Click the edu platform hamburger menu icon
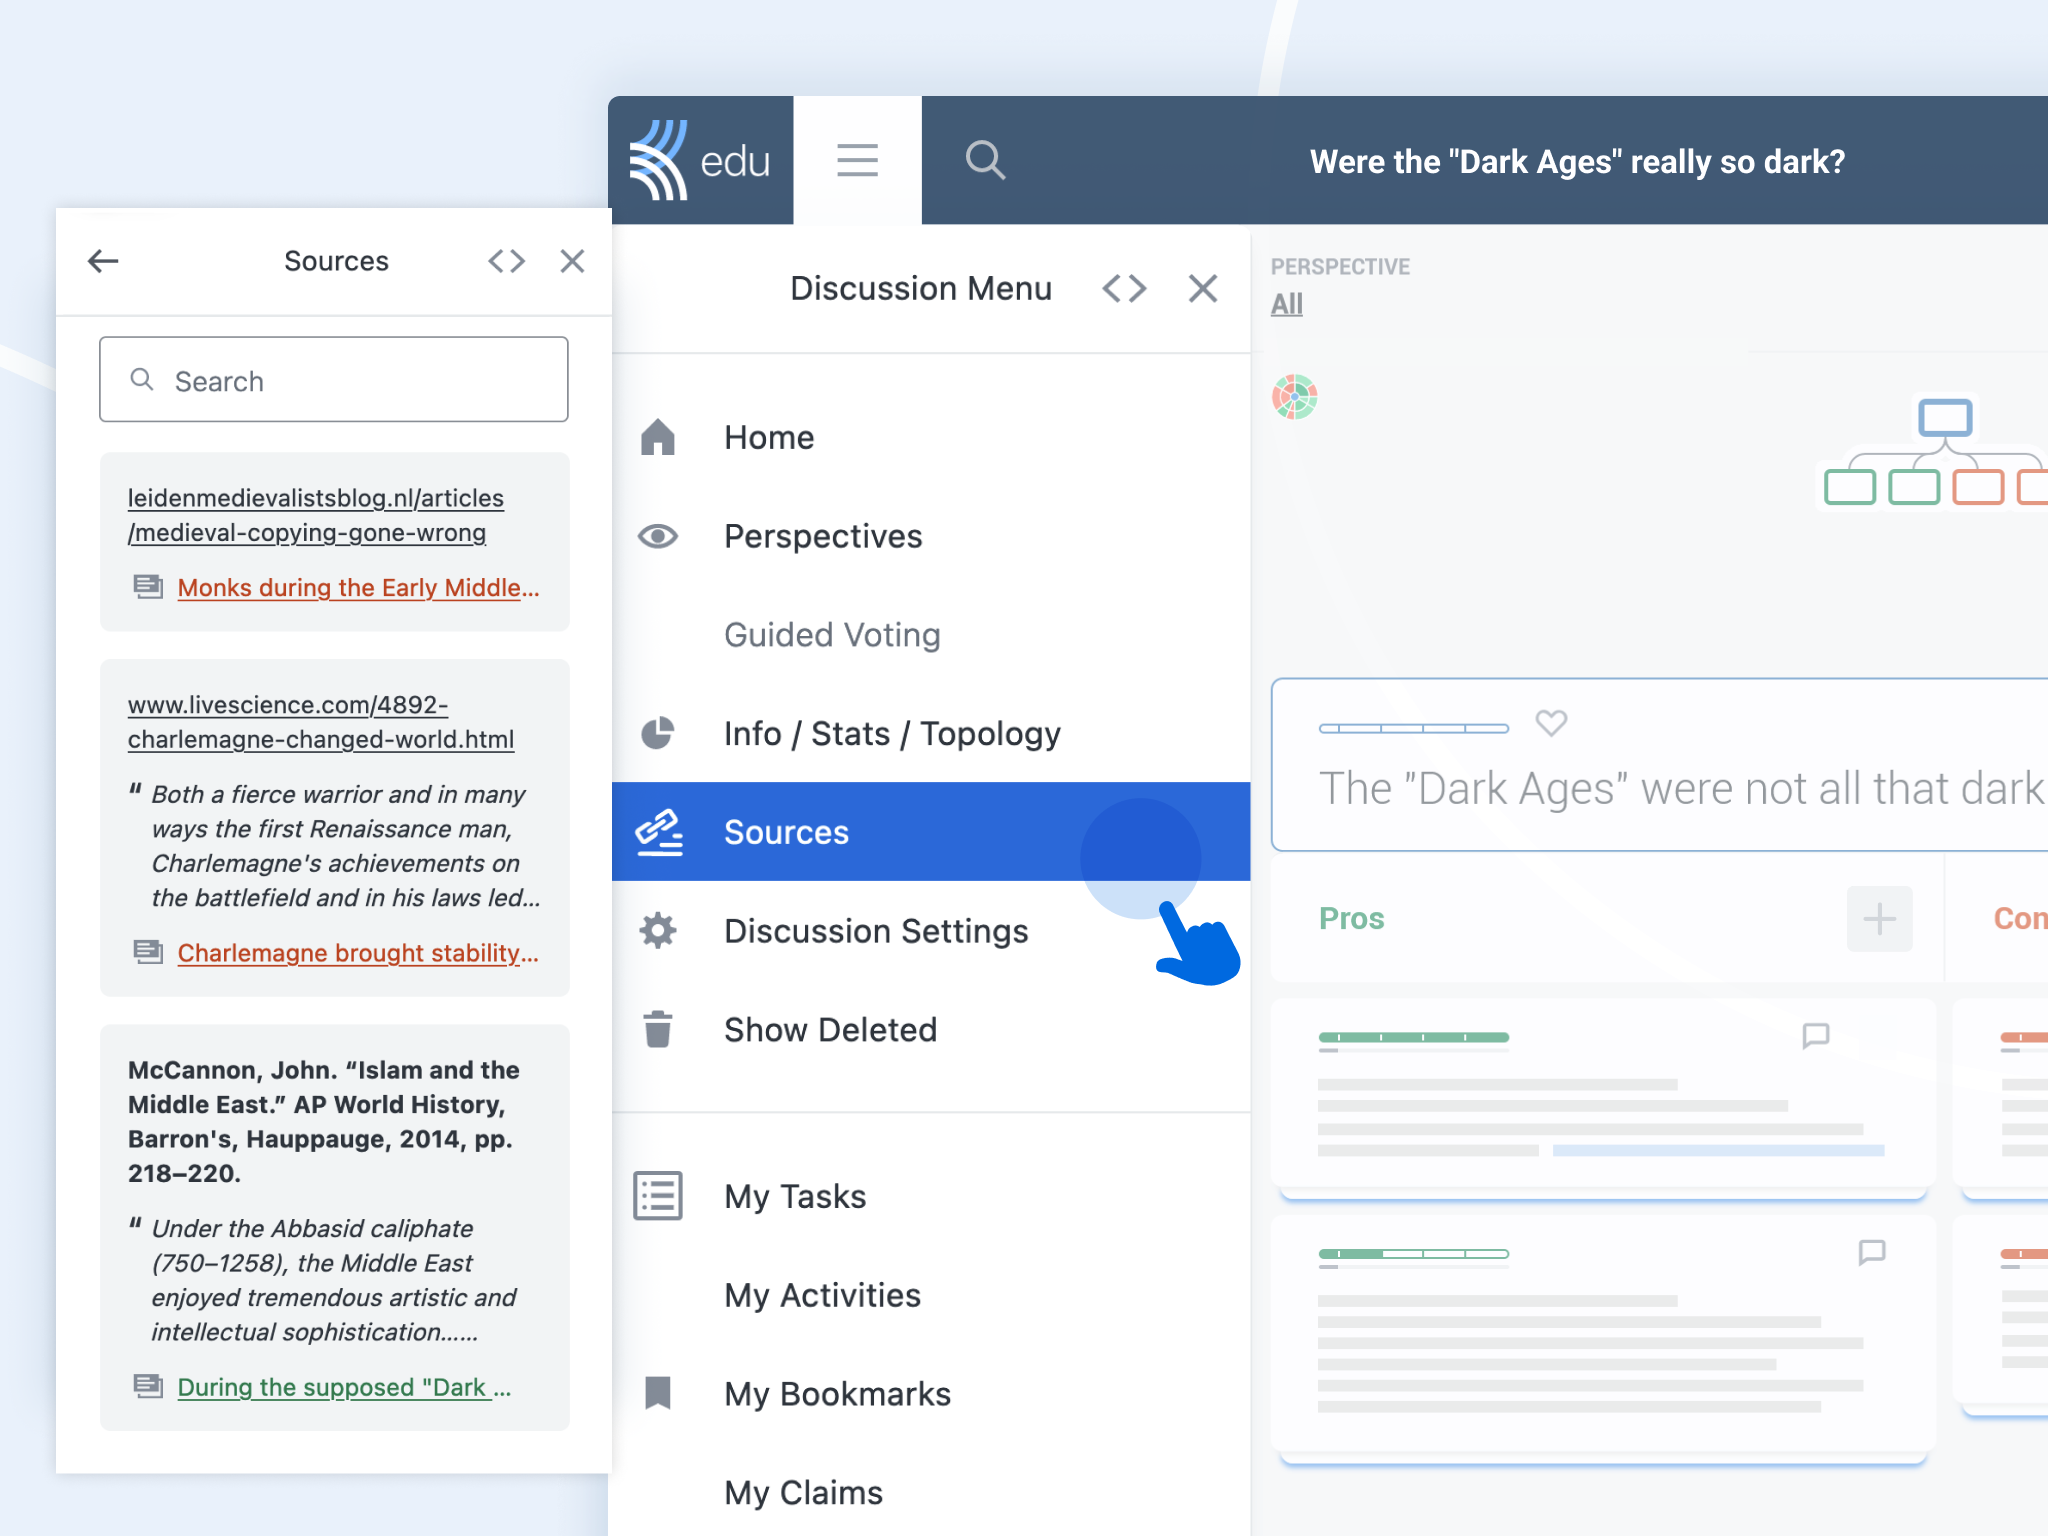Viewport: 2048px width, 1536px height. click(858, 161)
